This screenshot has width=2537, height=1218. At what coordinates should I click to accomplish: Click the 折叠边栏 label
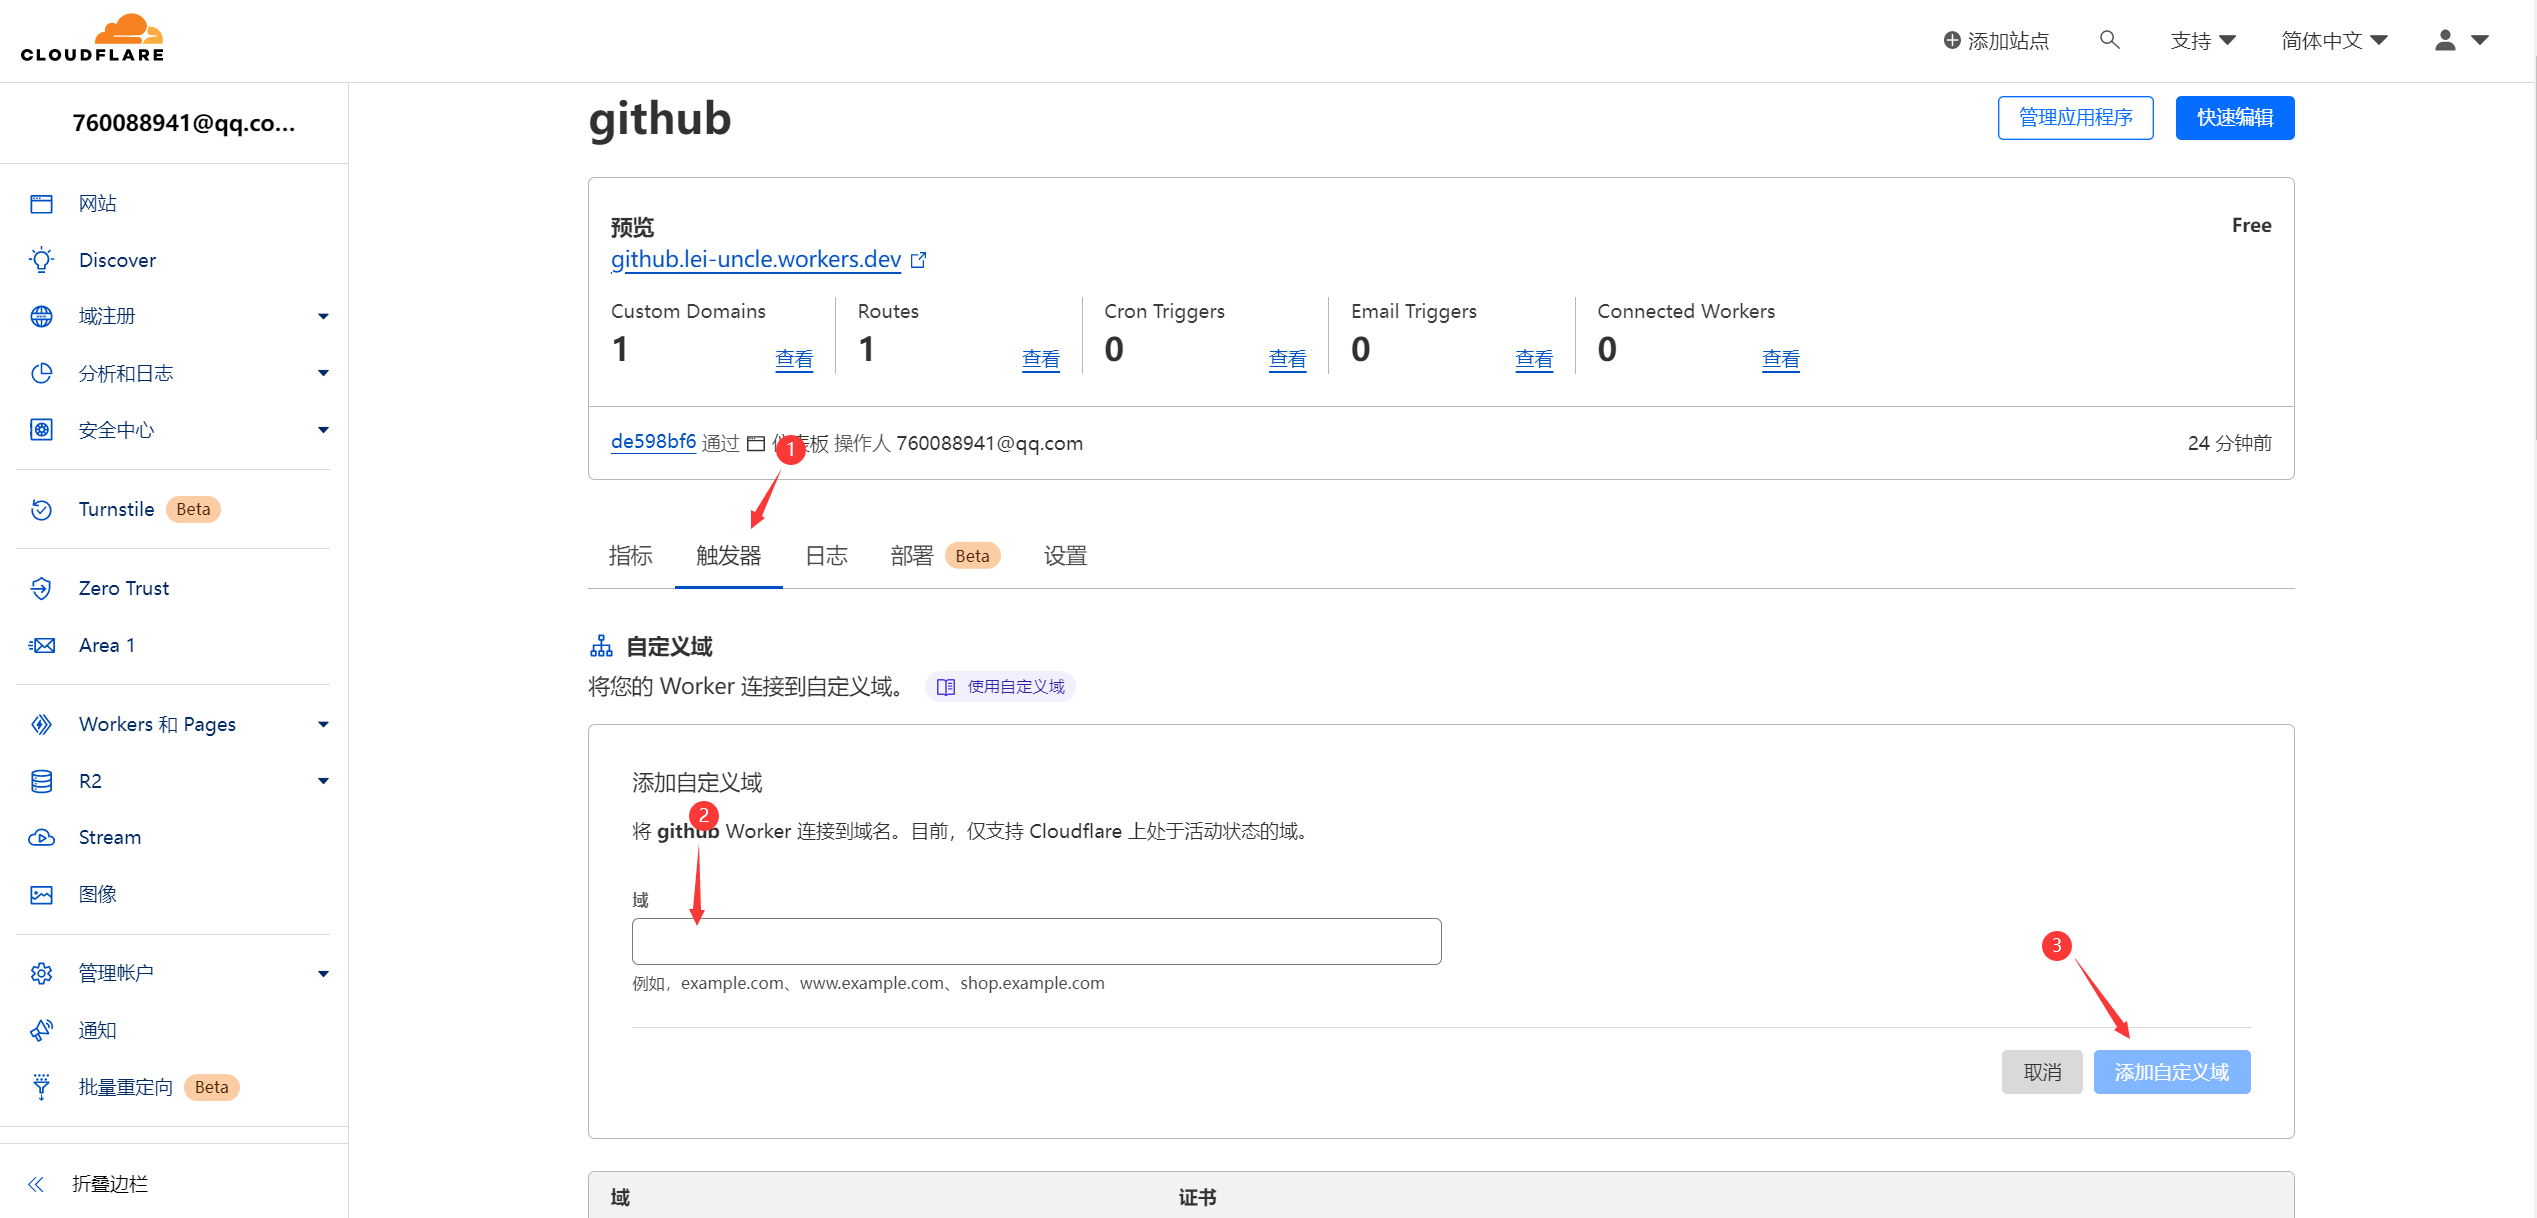click(111, 1185)
